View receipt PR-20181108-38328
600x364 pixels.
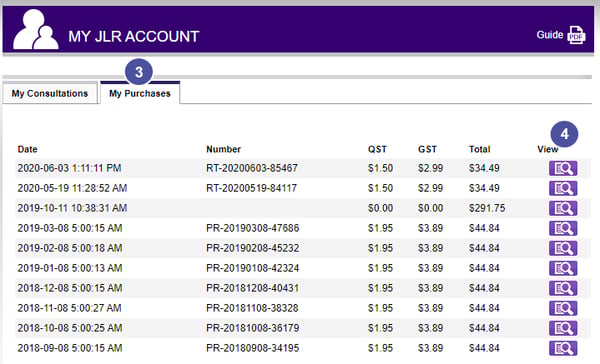[x=563, y=308]
